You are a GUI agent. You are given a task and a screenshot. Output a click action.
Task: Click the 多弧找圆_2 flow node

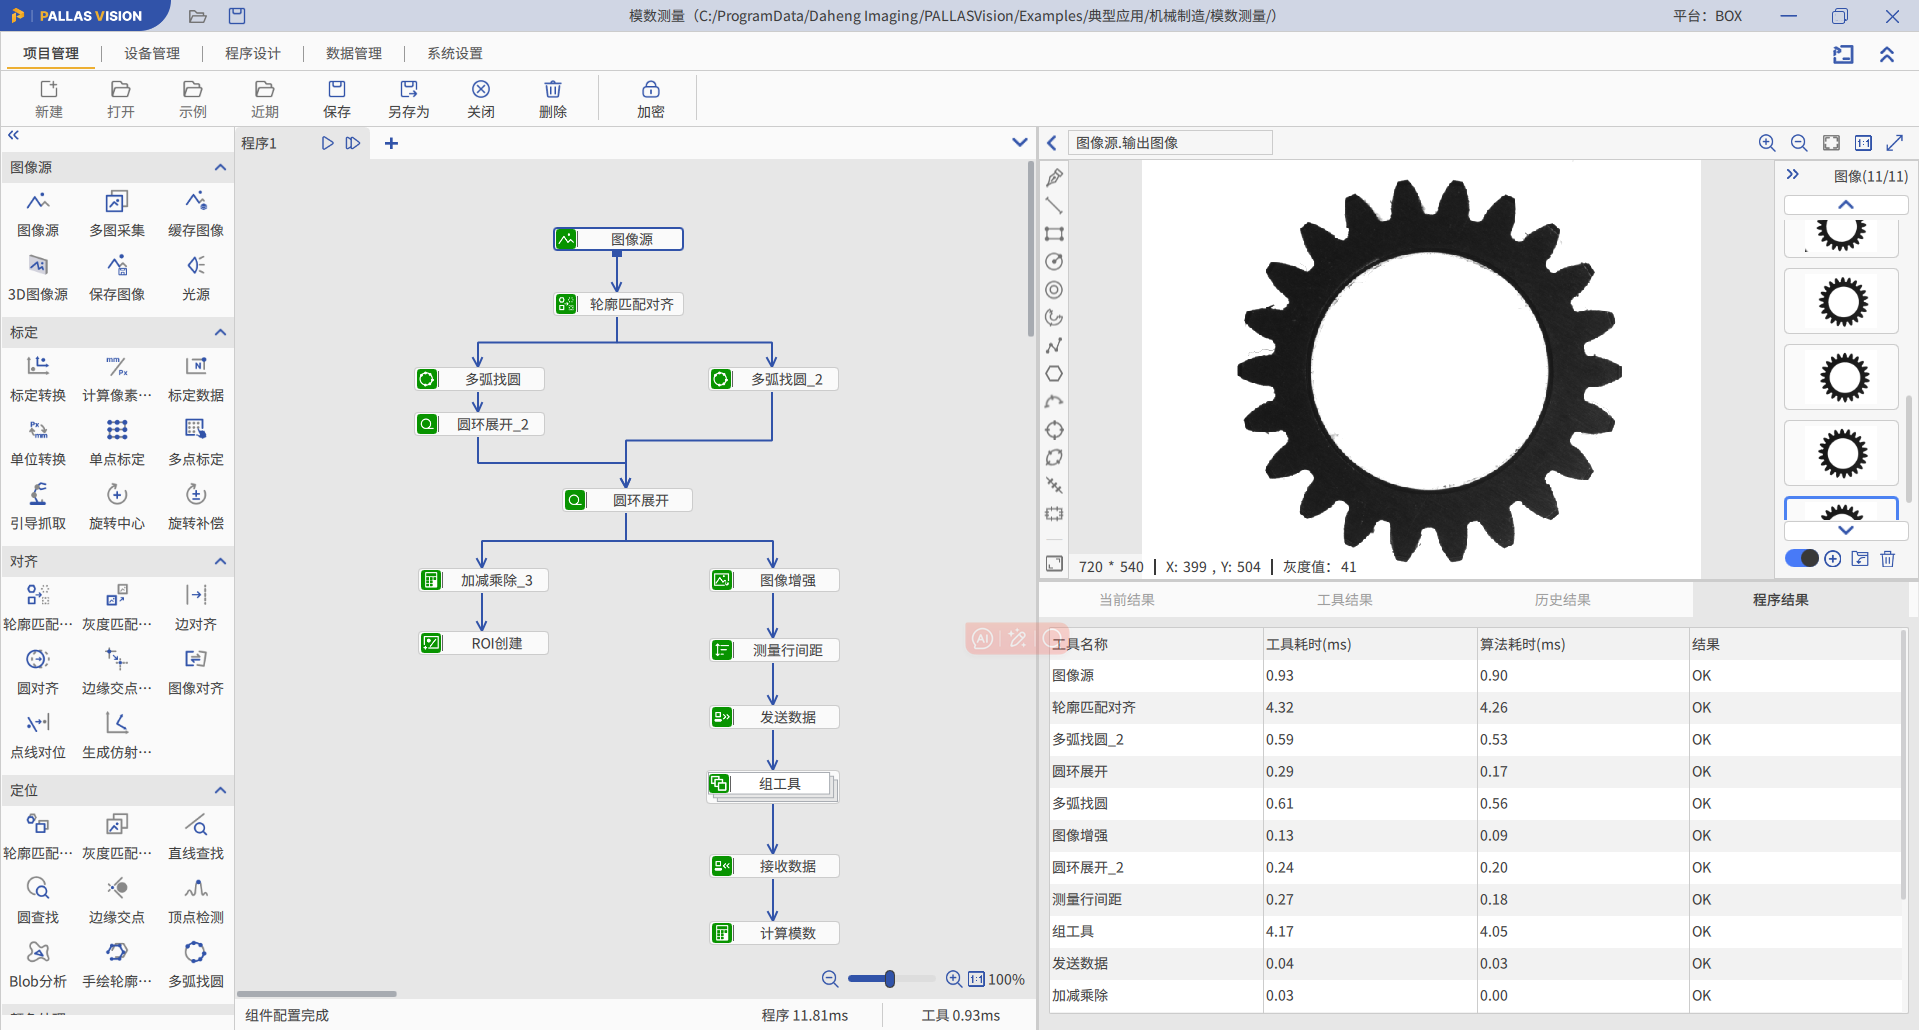pyautogui.click(x=774, y=379)
